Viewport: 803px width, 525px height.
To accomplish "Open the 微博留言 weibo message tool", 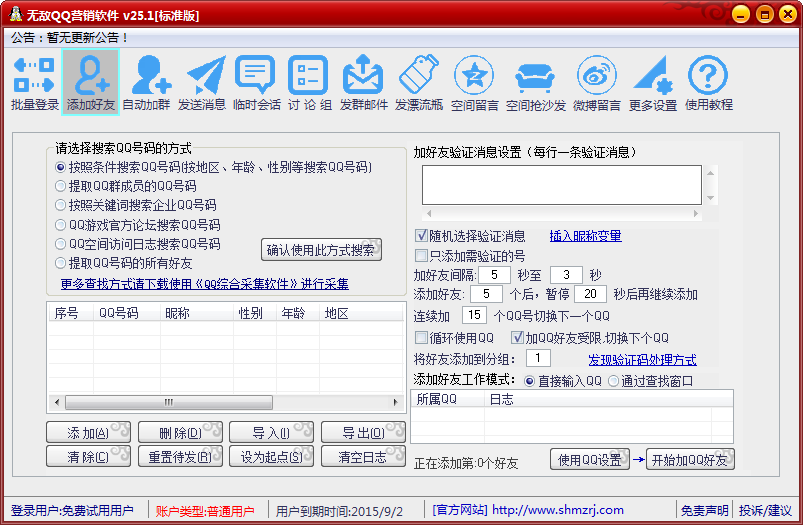I will click(597, 83).
